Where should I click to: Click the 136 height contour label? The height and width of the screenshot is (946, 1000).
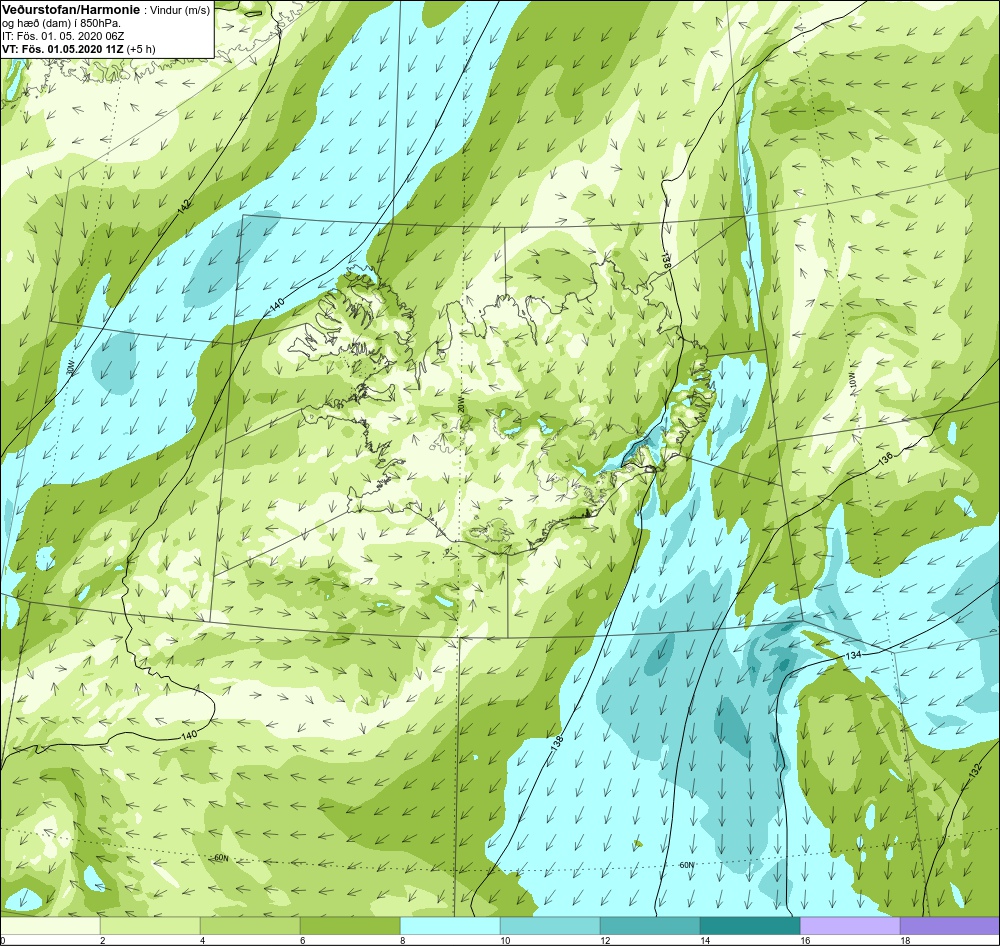(x=885, y=459)
